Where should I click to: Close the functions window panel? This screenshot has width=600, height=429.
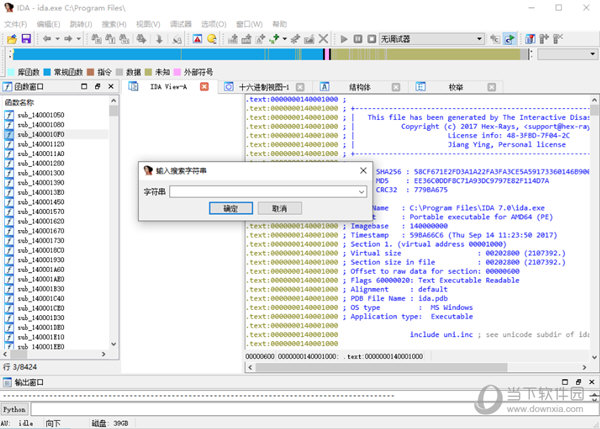[x=111, y=86]
